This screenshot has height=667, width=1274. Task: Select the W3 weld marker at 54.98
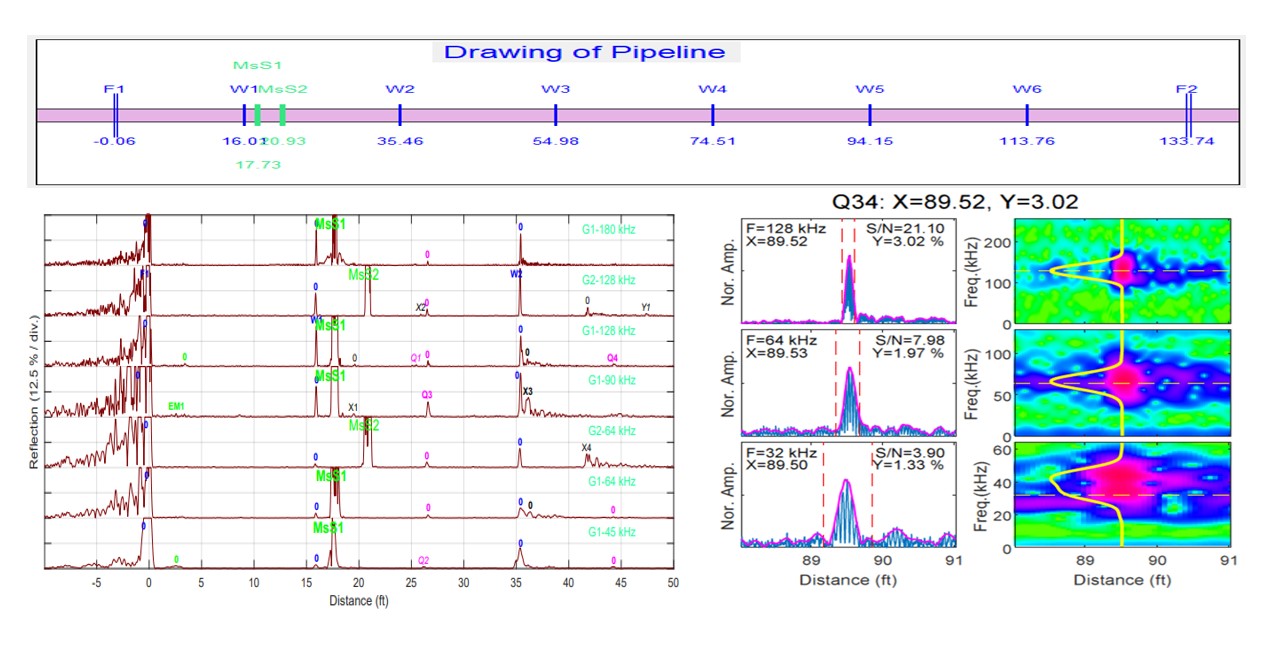[x=556, y=114]
